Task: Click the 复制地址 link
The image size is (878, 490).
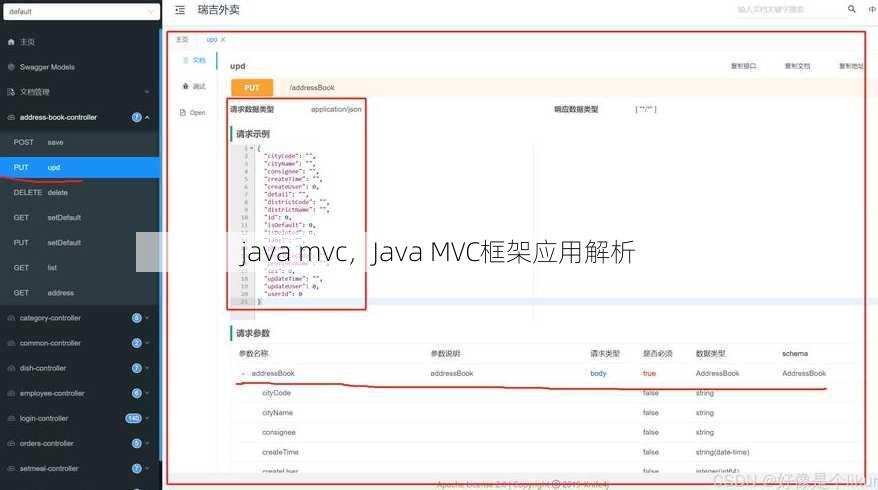Action: 851,66
